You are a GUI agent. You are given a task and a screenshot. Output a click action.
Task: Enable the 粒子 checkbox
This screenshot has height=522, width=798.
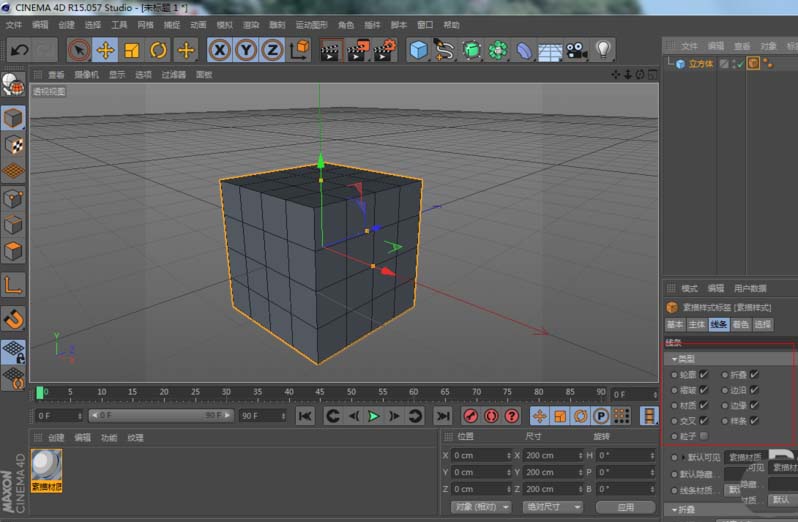(x=704, y=436)
